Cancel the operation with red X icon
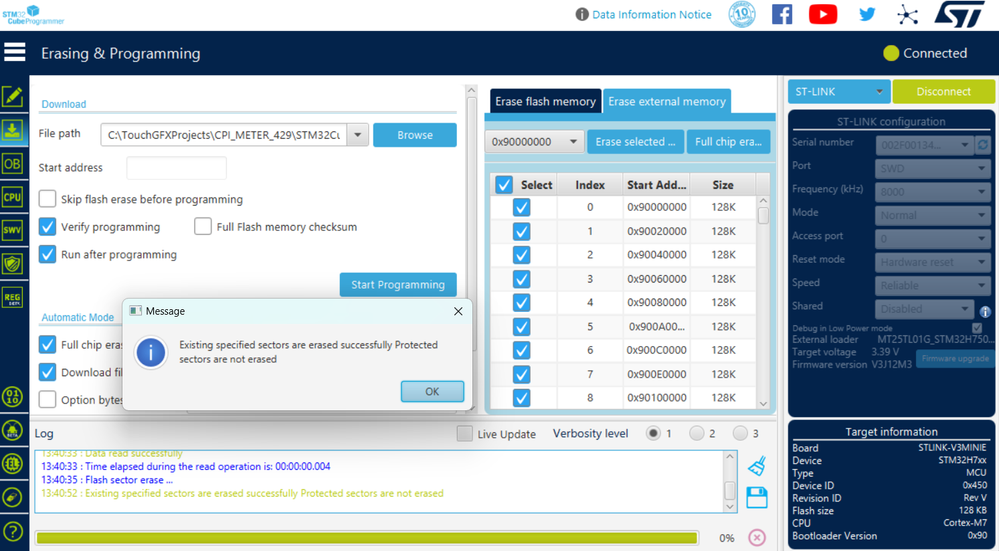This screenshot has width=999, height=551. click(x=757, y=538)
